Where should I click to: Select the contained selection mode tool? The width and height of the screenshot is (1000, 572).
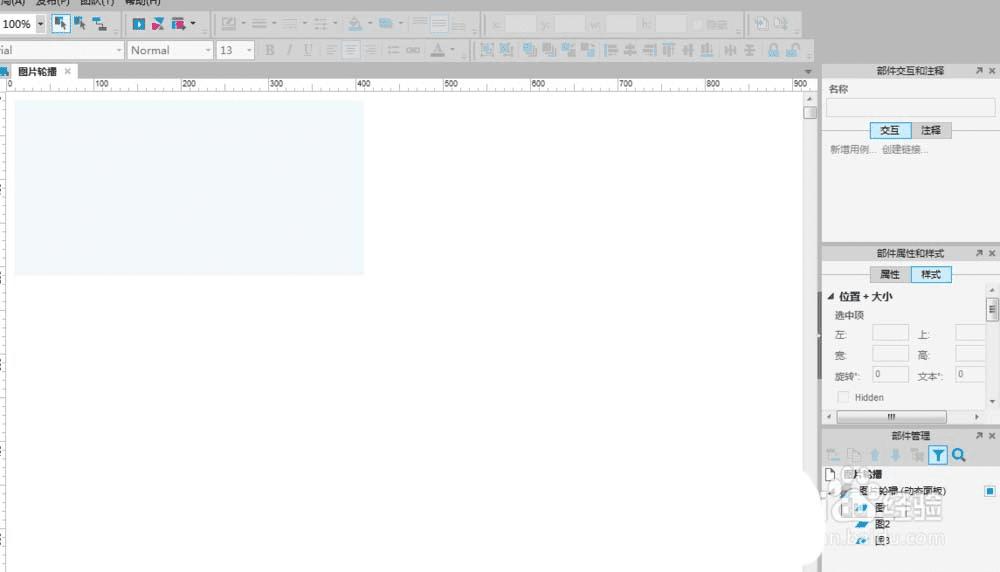pyautogui.click(x=80, y=24)
